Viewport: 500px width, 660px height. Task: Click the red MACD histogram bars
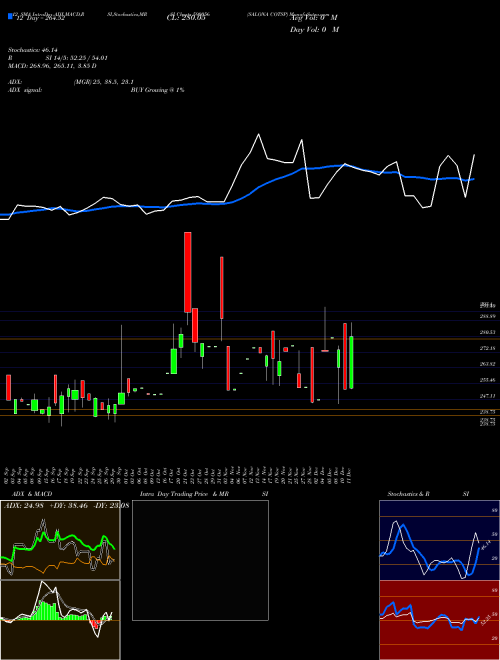(96, 624)
